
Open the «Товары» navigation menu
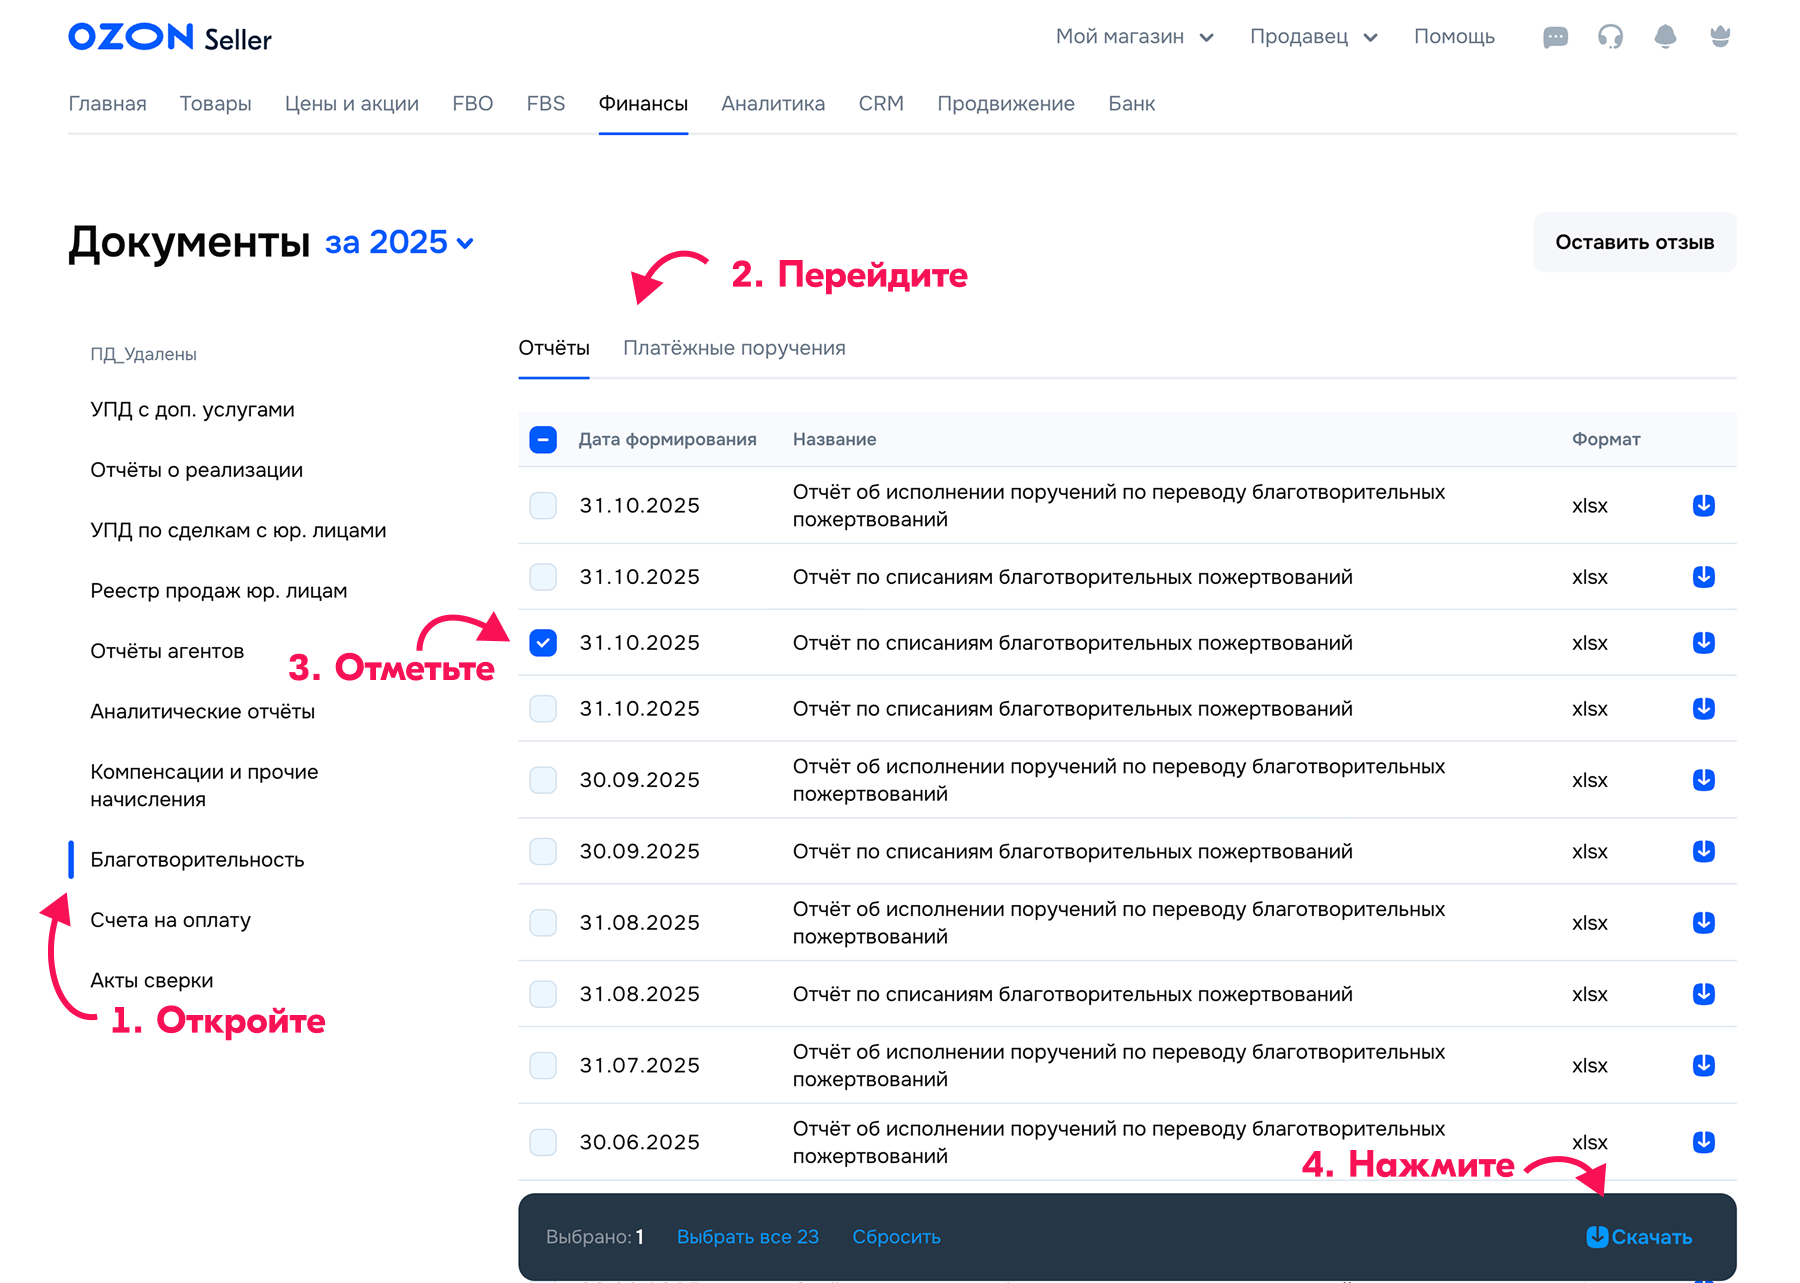click(215, 104)
